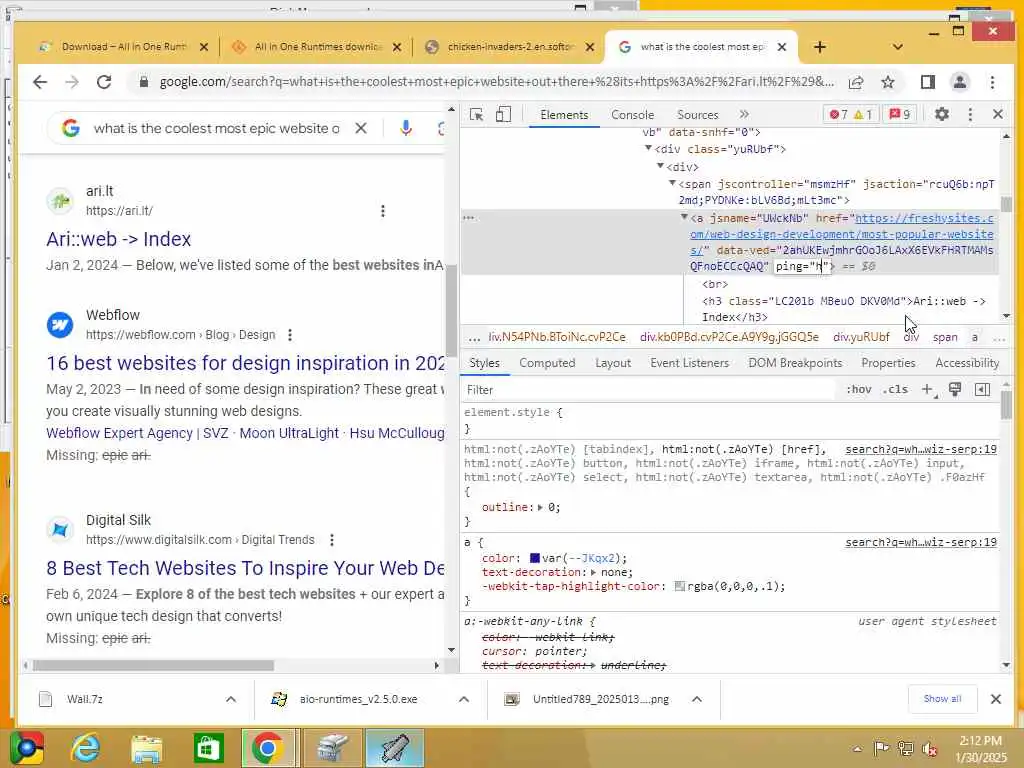Bookmark this page with the star icon
The height and width of the screenshot is (768, 1024).
coord(888,82)
